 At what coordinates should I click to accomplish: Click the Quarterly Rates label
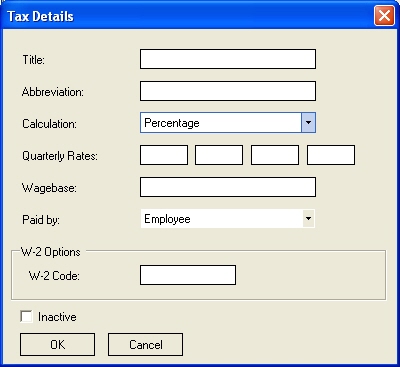60,156
